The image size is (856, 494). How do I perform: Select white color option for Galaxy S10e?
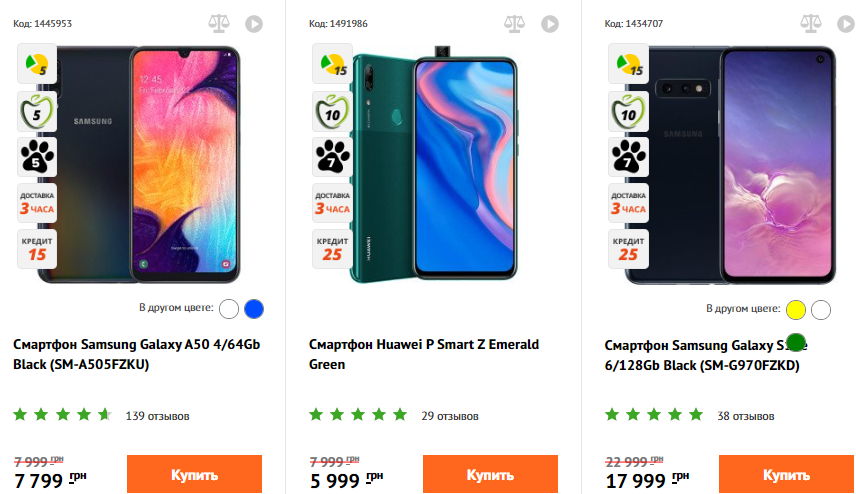(821, 309)
